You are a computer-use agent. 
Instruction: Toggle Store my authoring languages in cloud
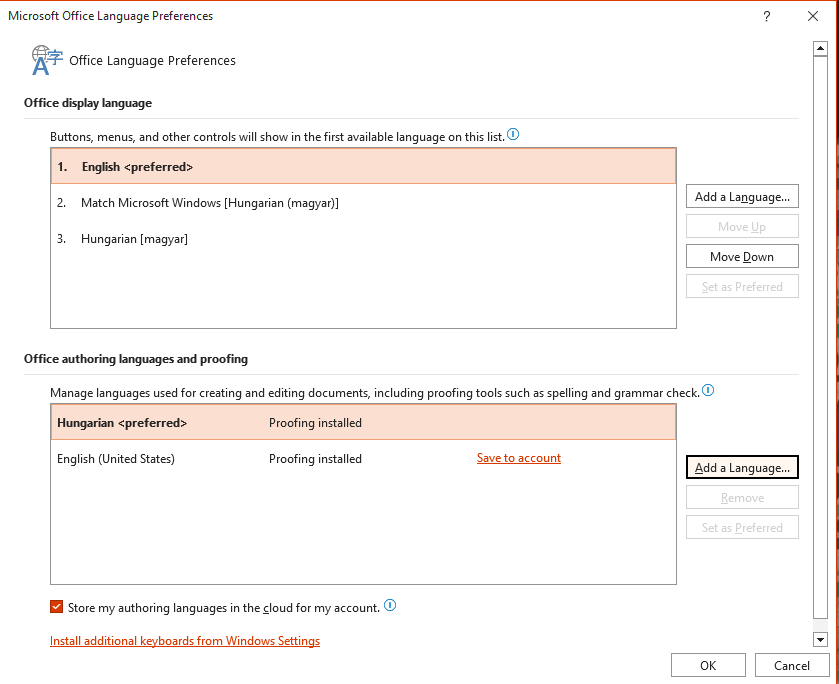56,606
